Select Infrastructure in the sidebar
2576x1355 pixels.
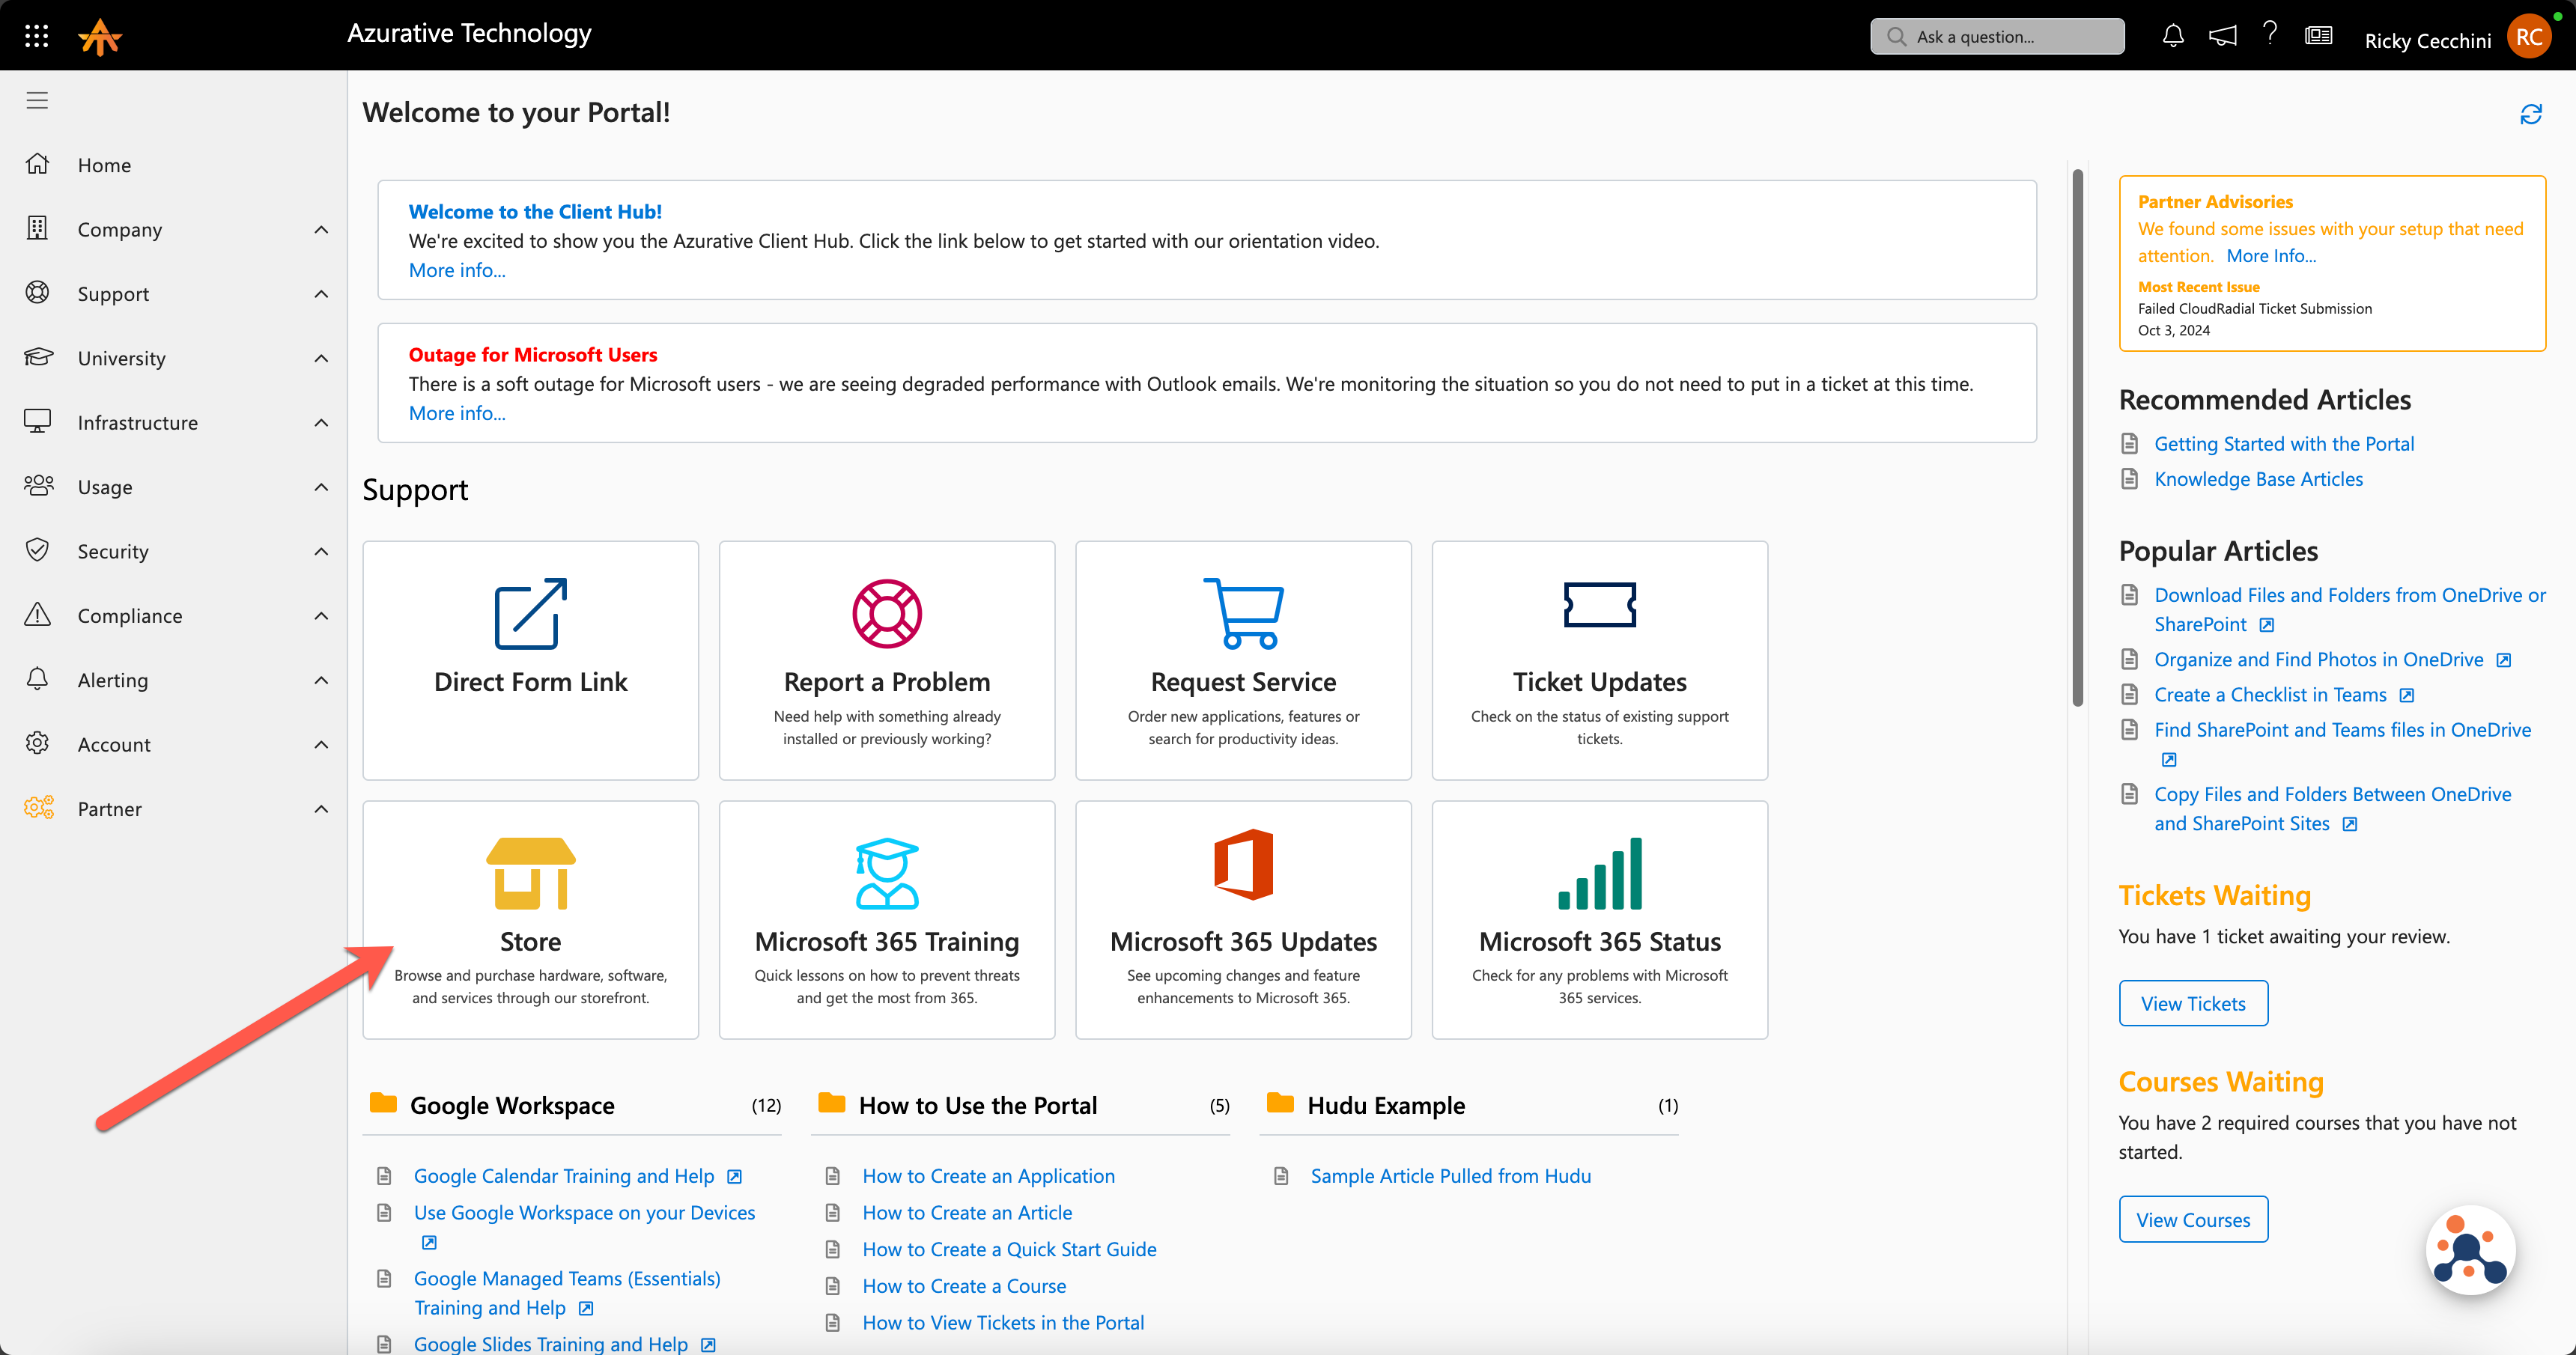(138, 423)
